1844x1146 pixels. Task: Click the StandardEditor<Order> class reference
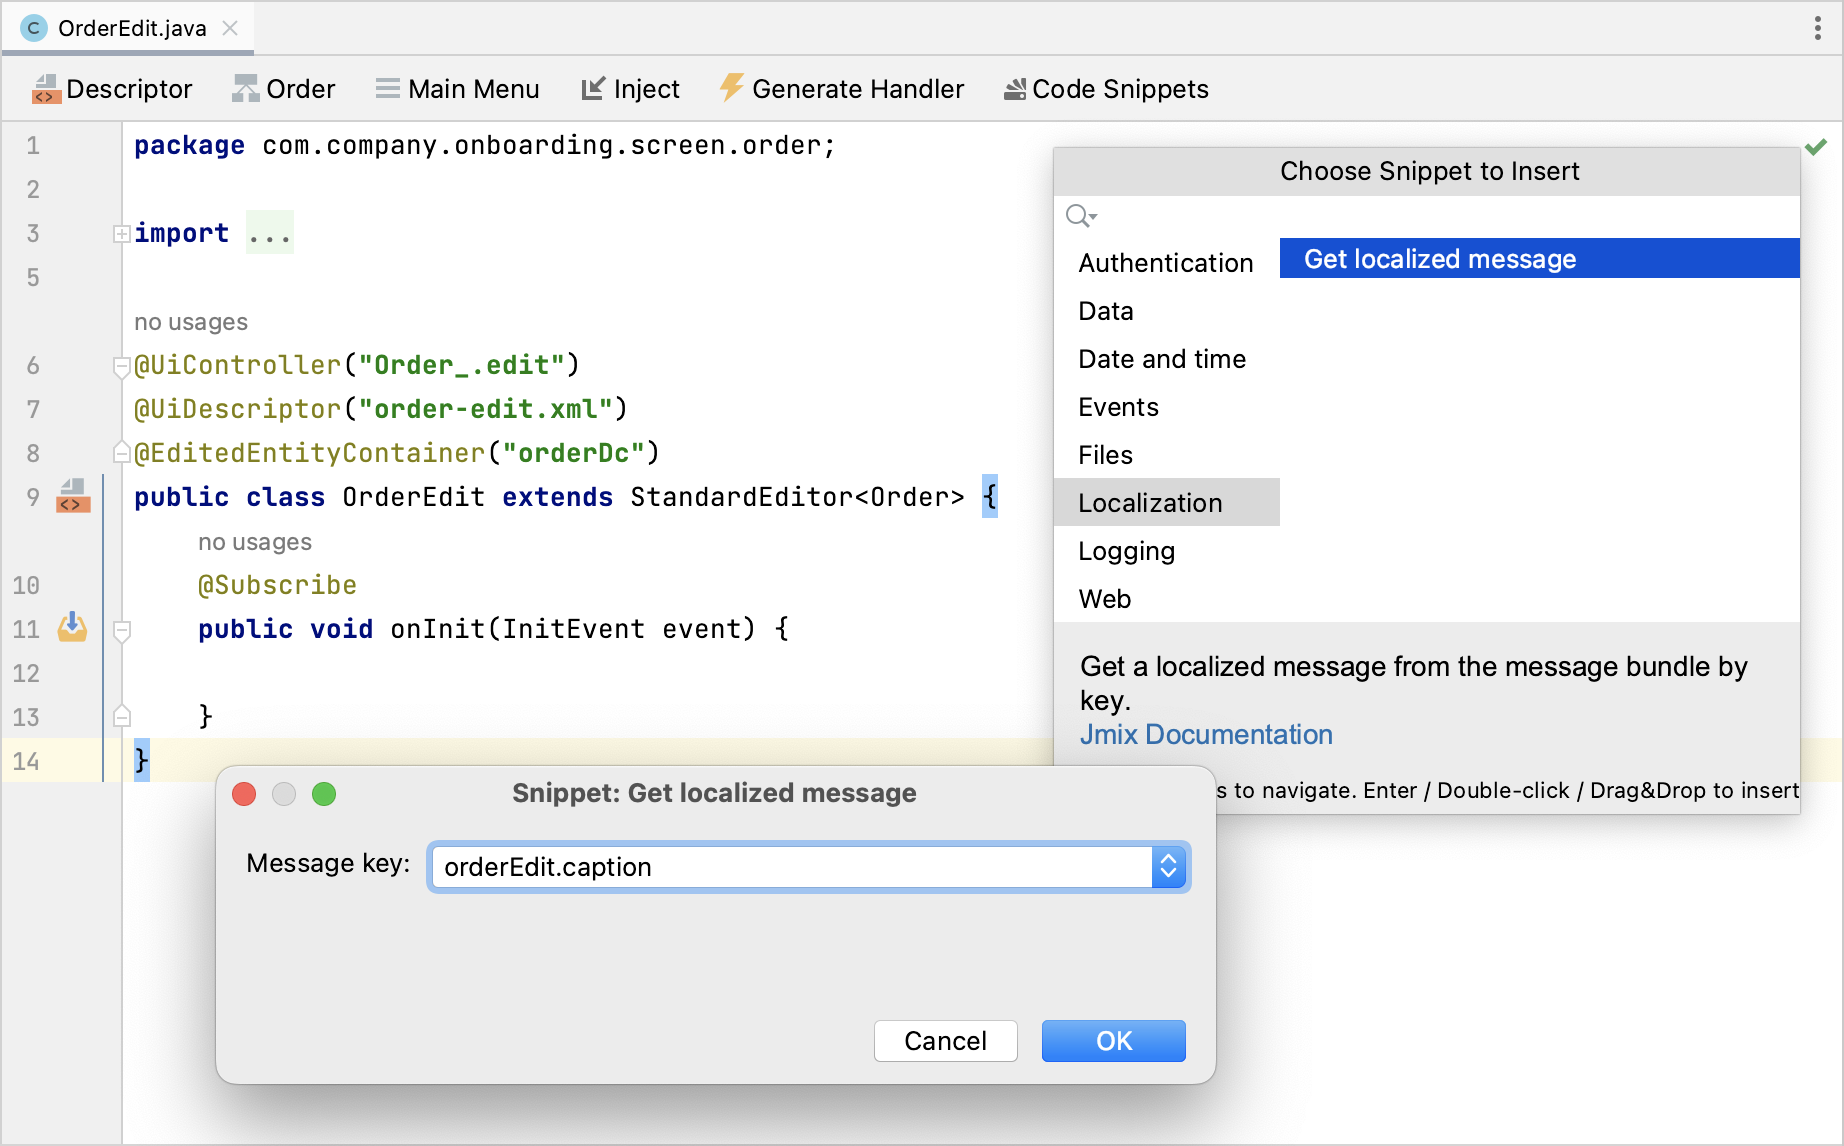[797, 497]
